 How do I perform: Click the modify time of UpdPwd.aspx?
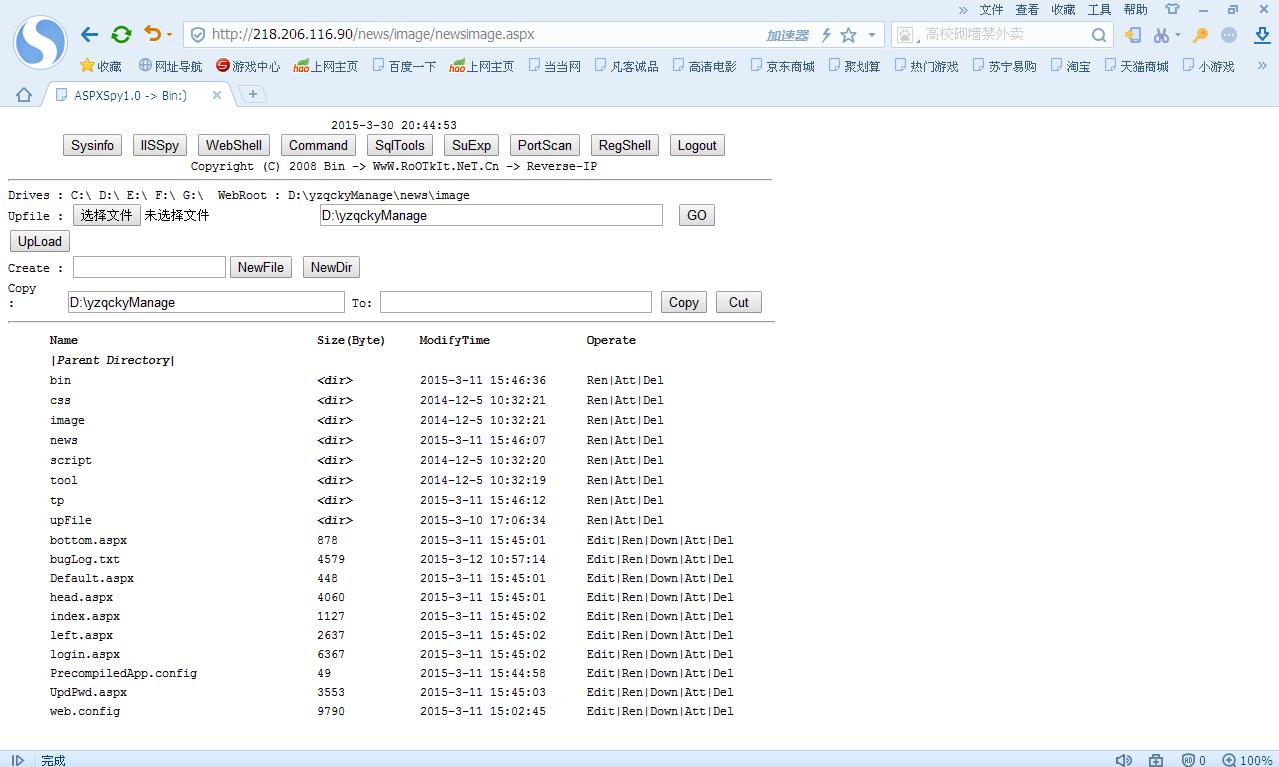click(483, 692)
